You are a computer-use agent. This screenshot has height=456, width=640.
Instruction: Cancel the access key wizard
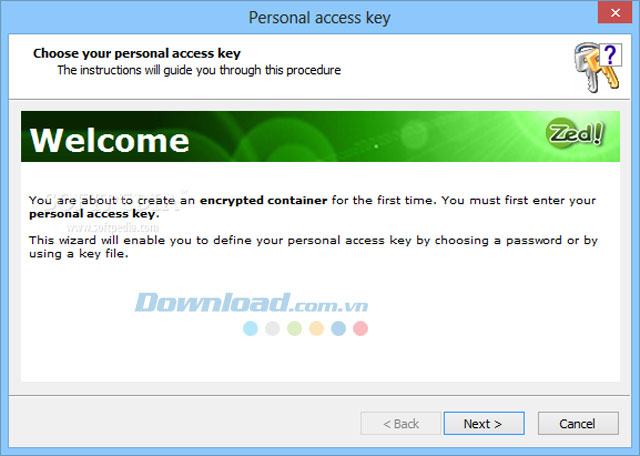tap(578, 423)
